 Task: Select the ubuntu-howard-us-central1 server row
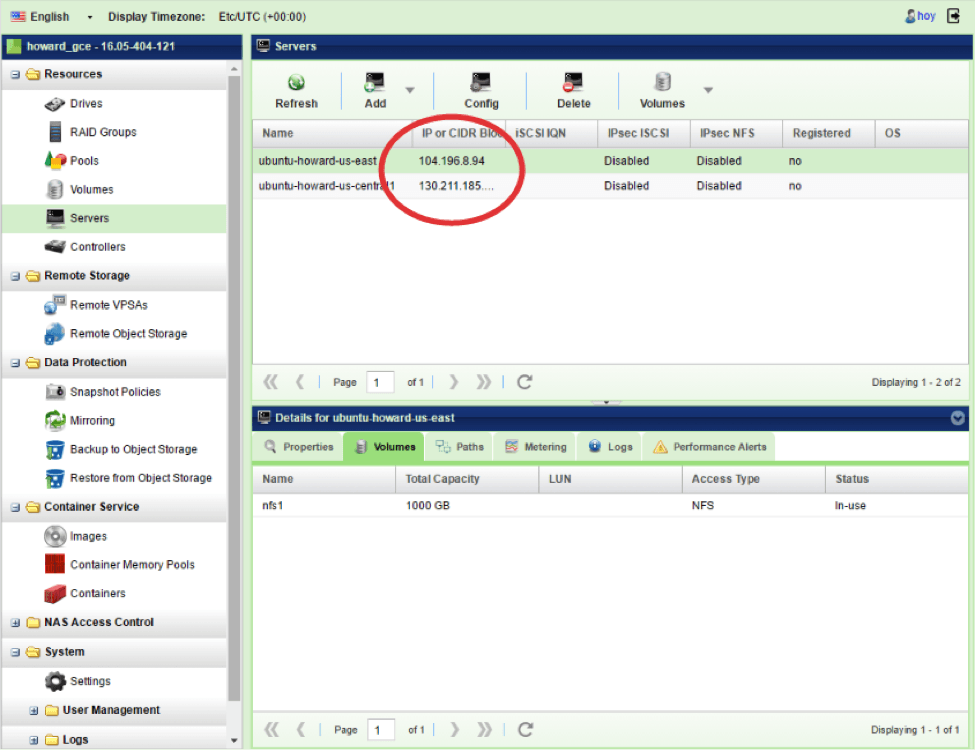click(326, 186)
